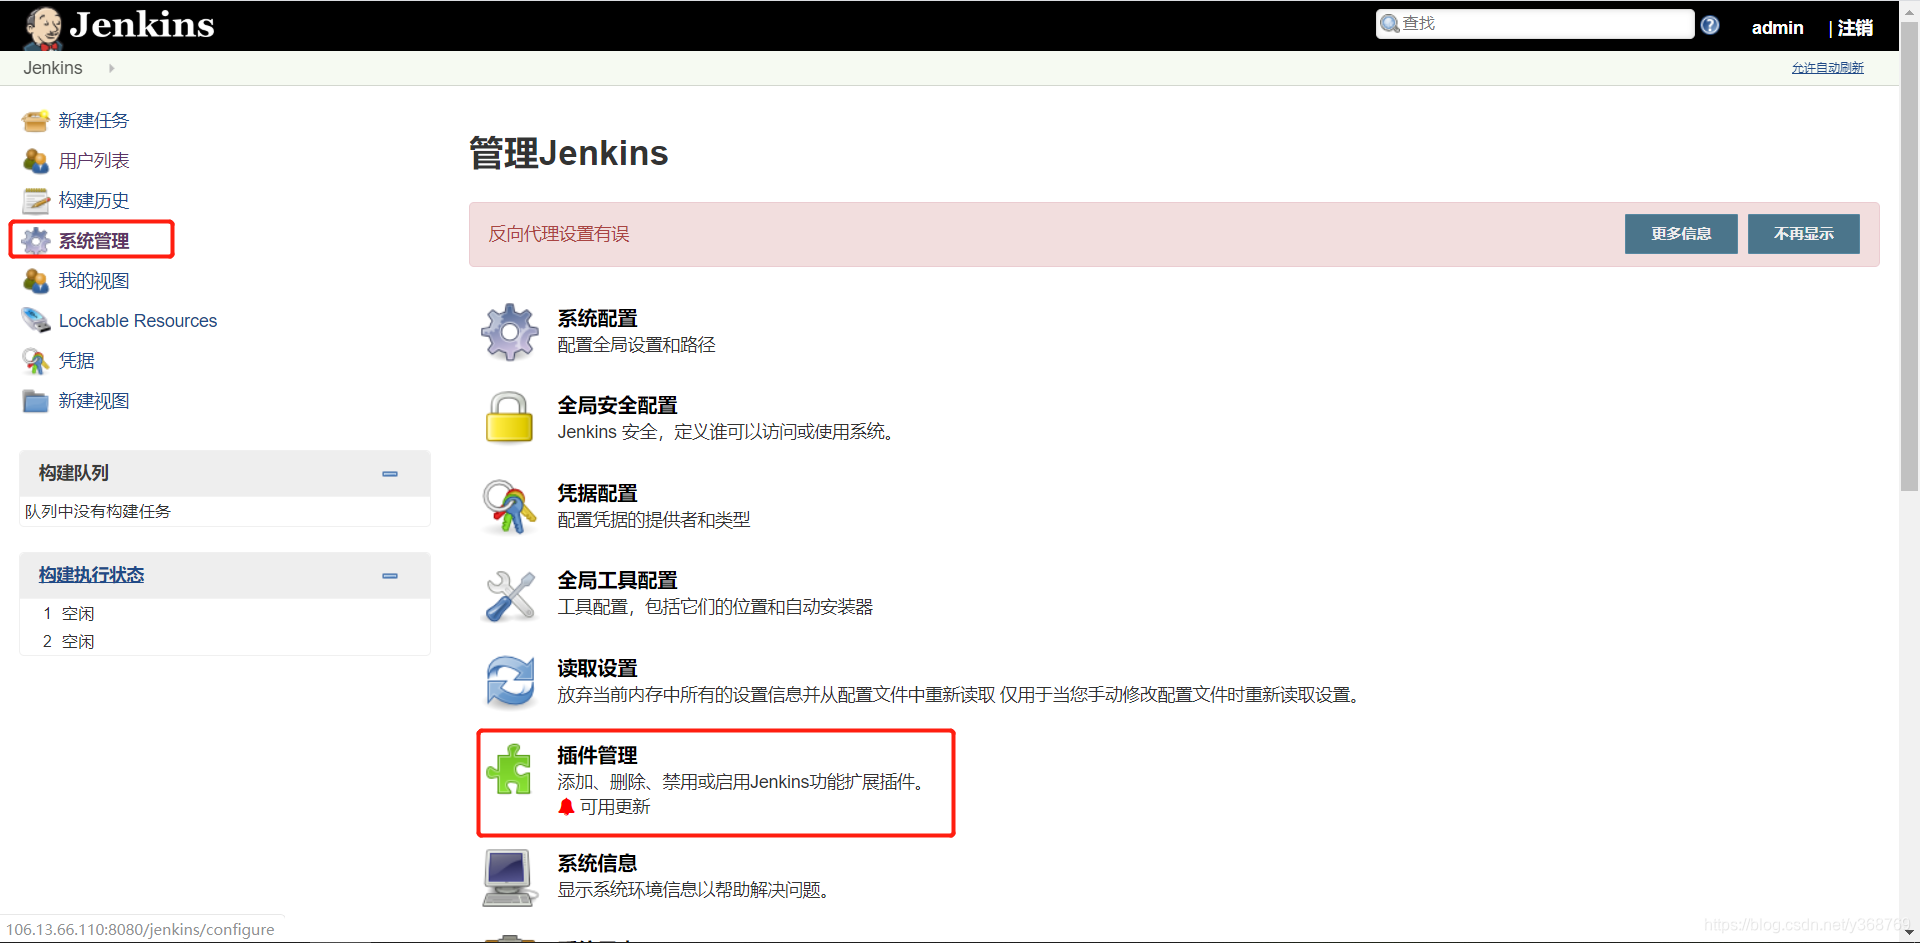
Task: Click the 配置全局设置和路径 description
Action: click(x=636, y=345)
